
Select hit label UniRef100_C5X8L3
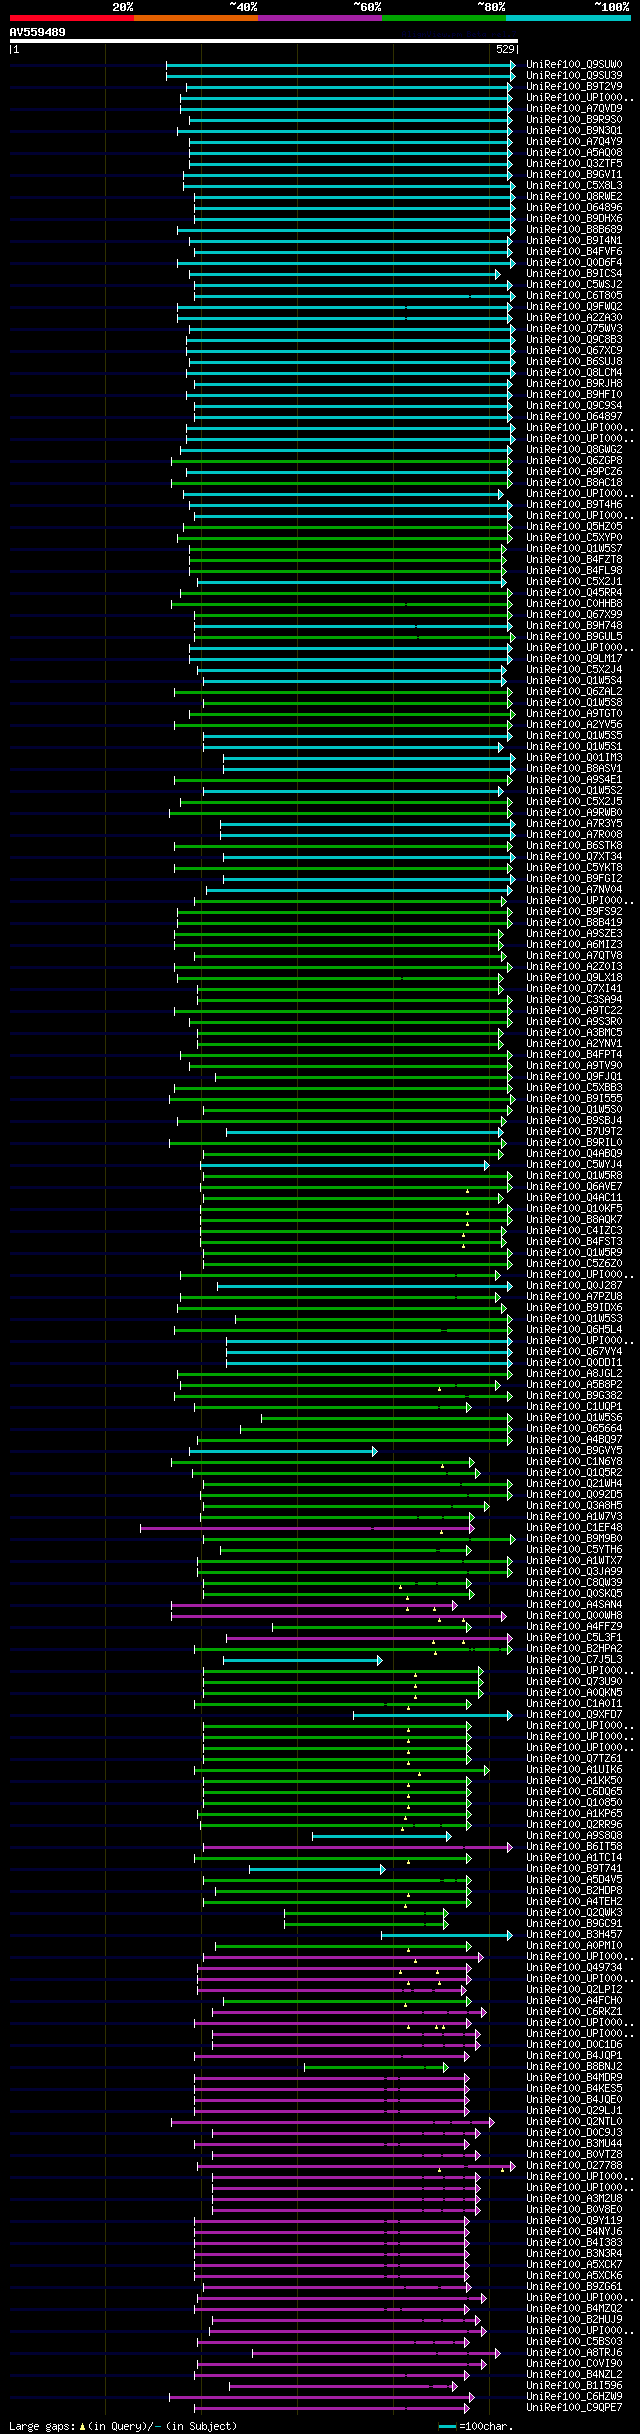(574, 186)
